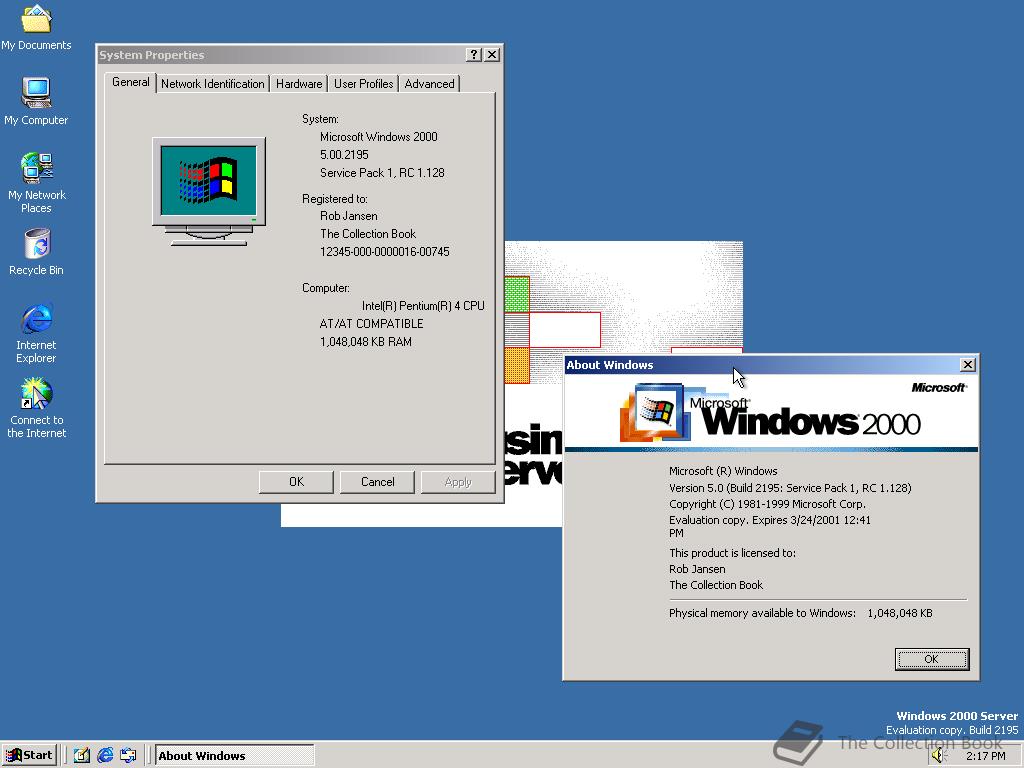Select Connect to the Internet shortcut
Image resolution: width=1024 pixels, height=768 pixels.
pos(36,408)
